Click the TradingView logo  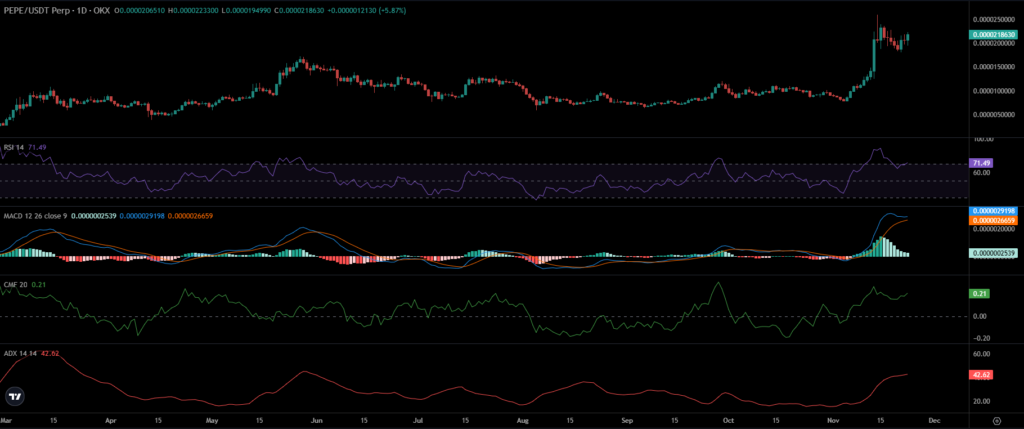pyautogui.click(x=14, y=396)
